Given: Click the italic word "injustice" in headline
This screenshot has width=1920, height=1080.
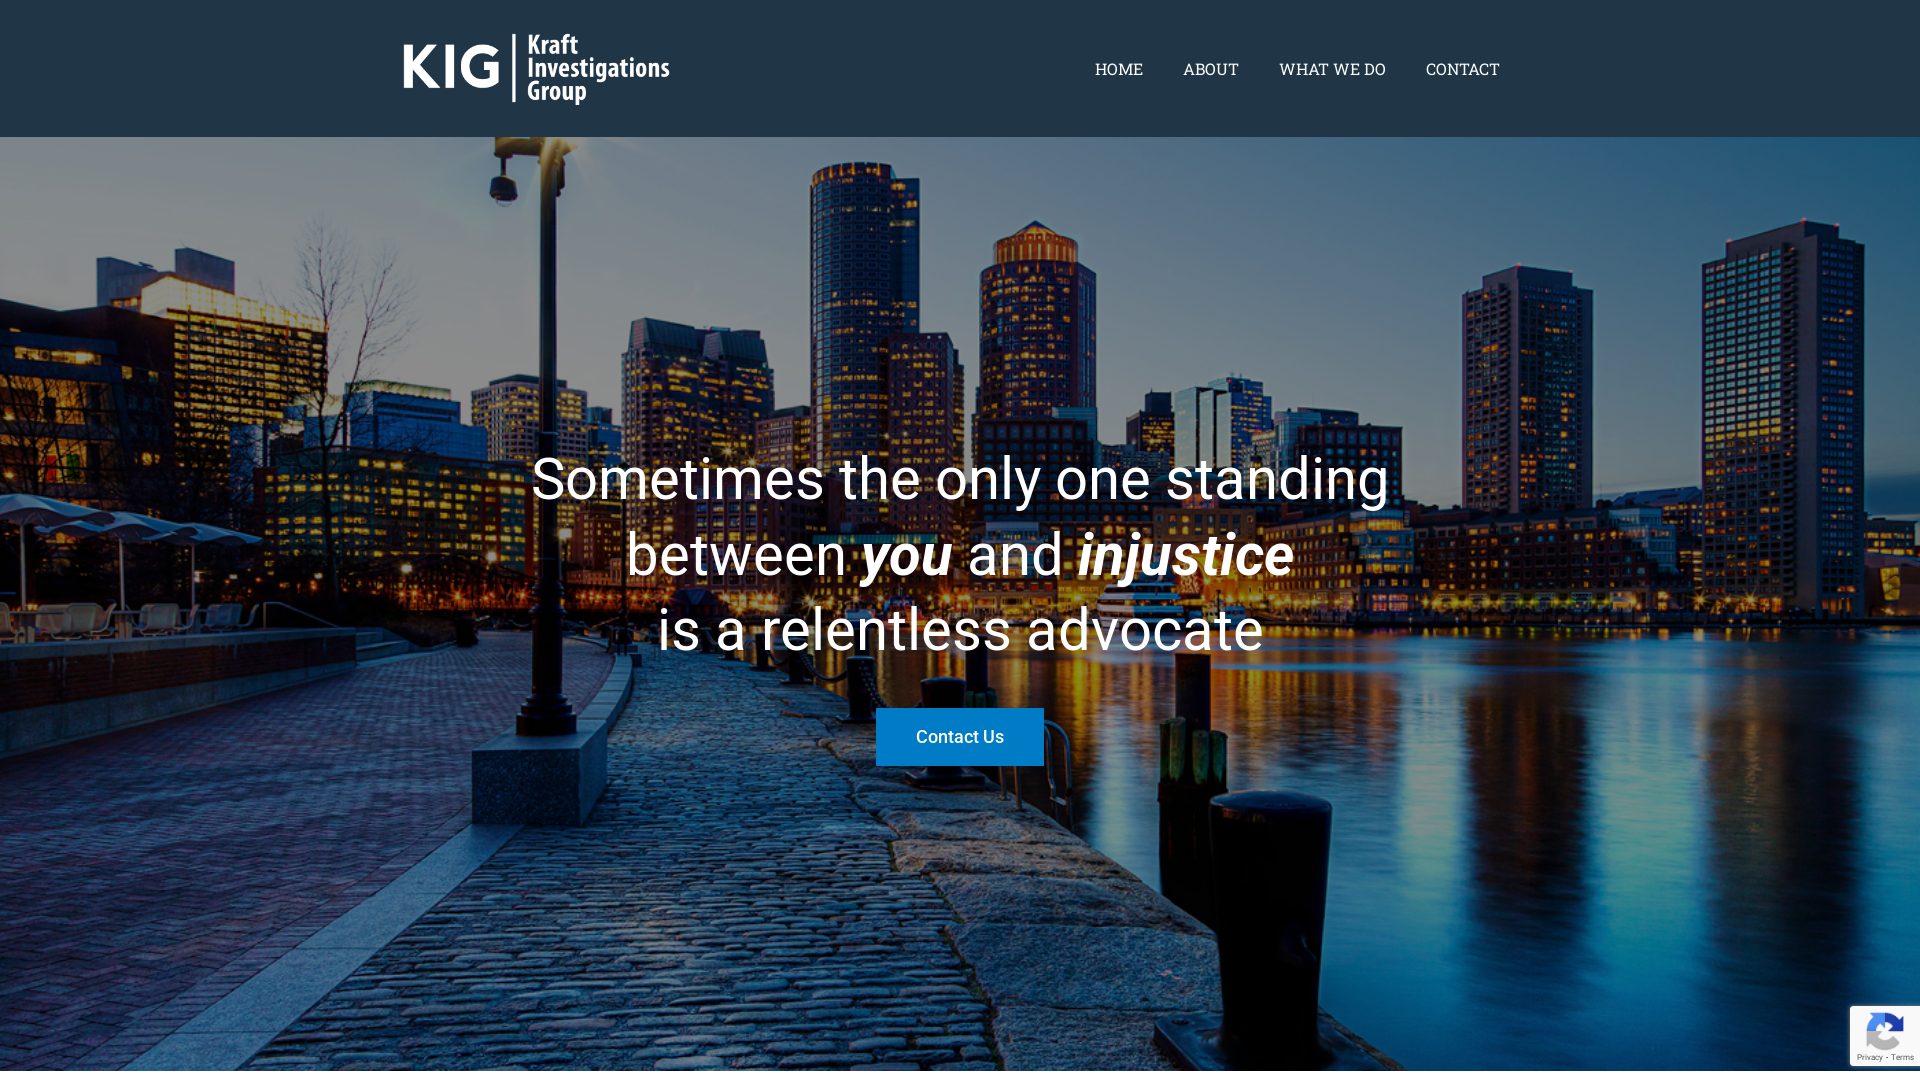Looking at the screenshot, I should click(1185, 555).
